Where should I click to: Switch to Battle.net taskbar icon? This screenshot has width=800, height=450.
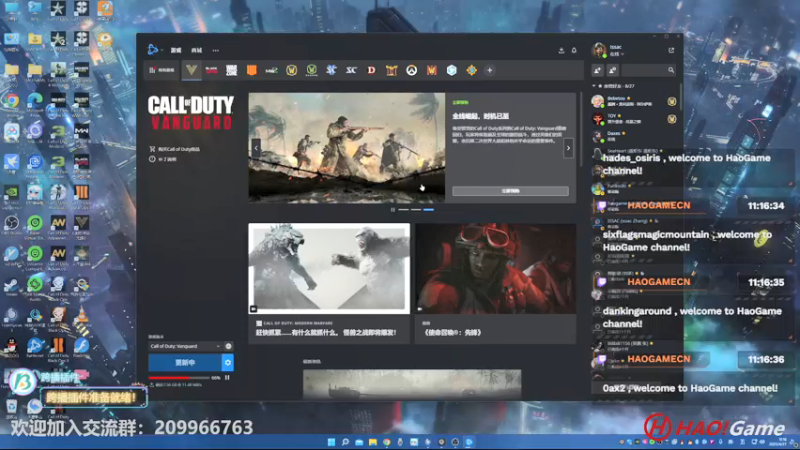coord(469,442)
